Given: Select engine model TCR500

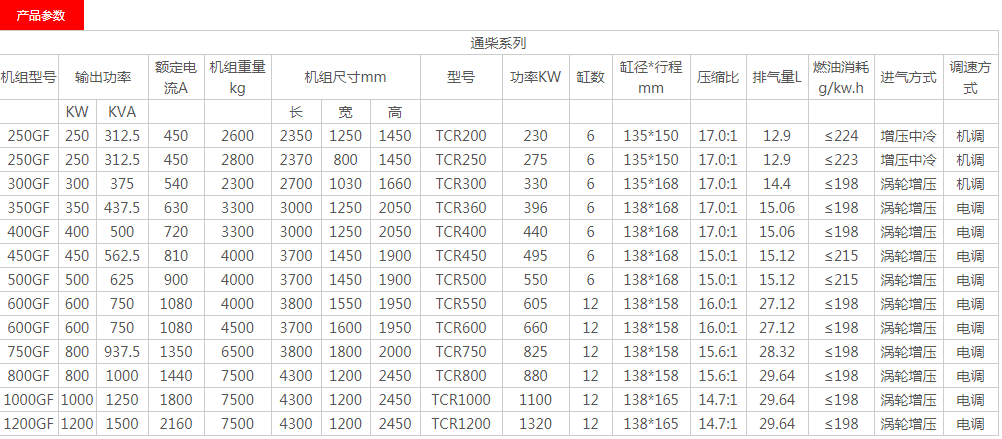Looking at the screenshot, I should [x=461, y=280].
